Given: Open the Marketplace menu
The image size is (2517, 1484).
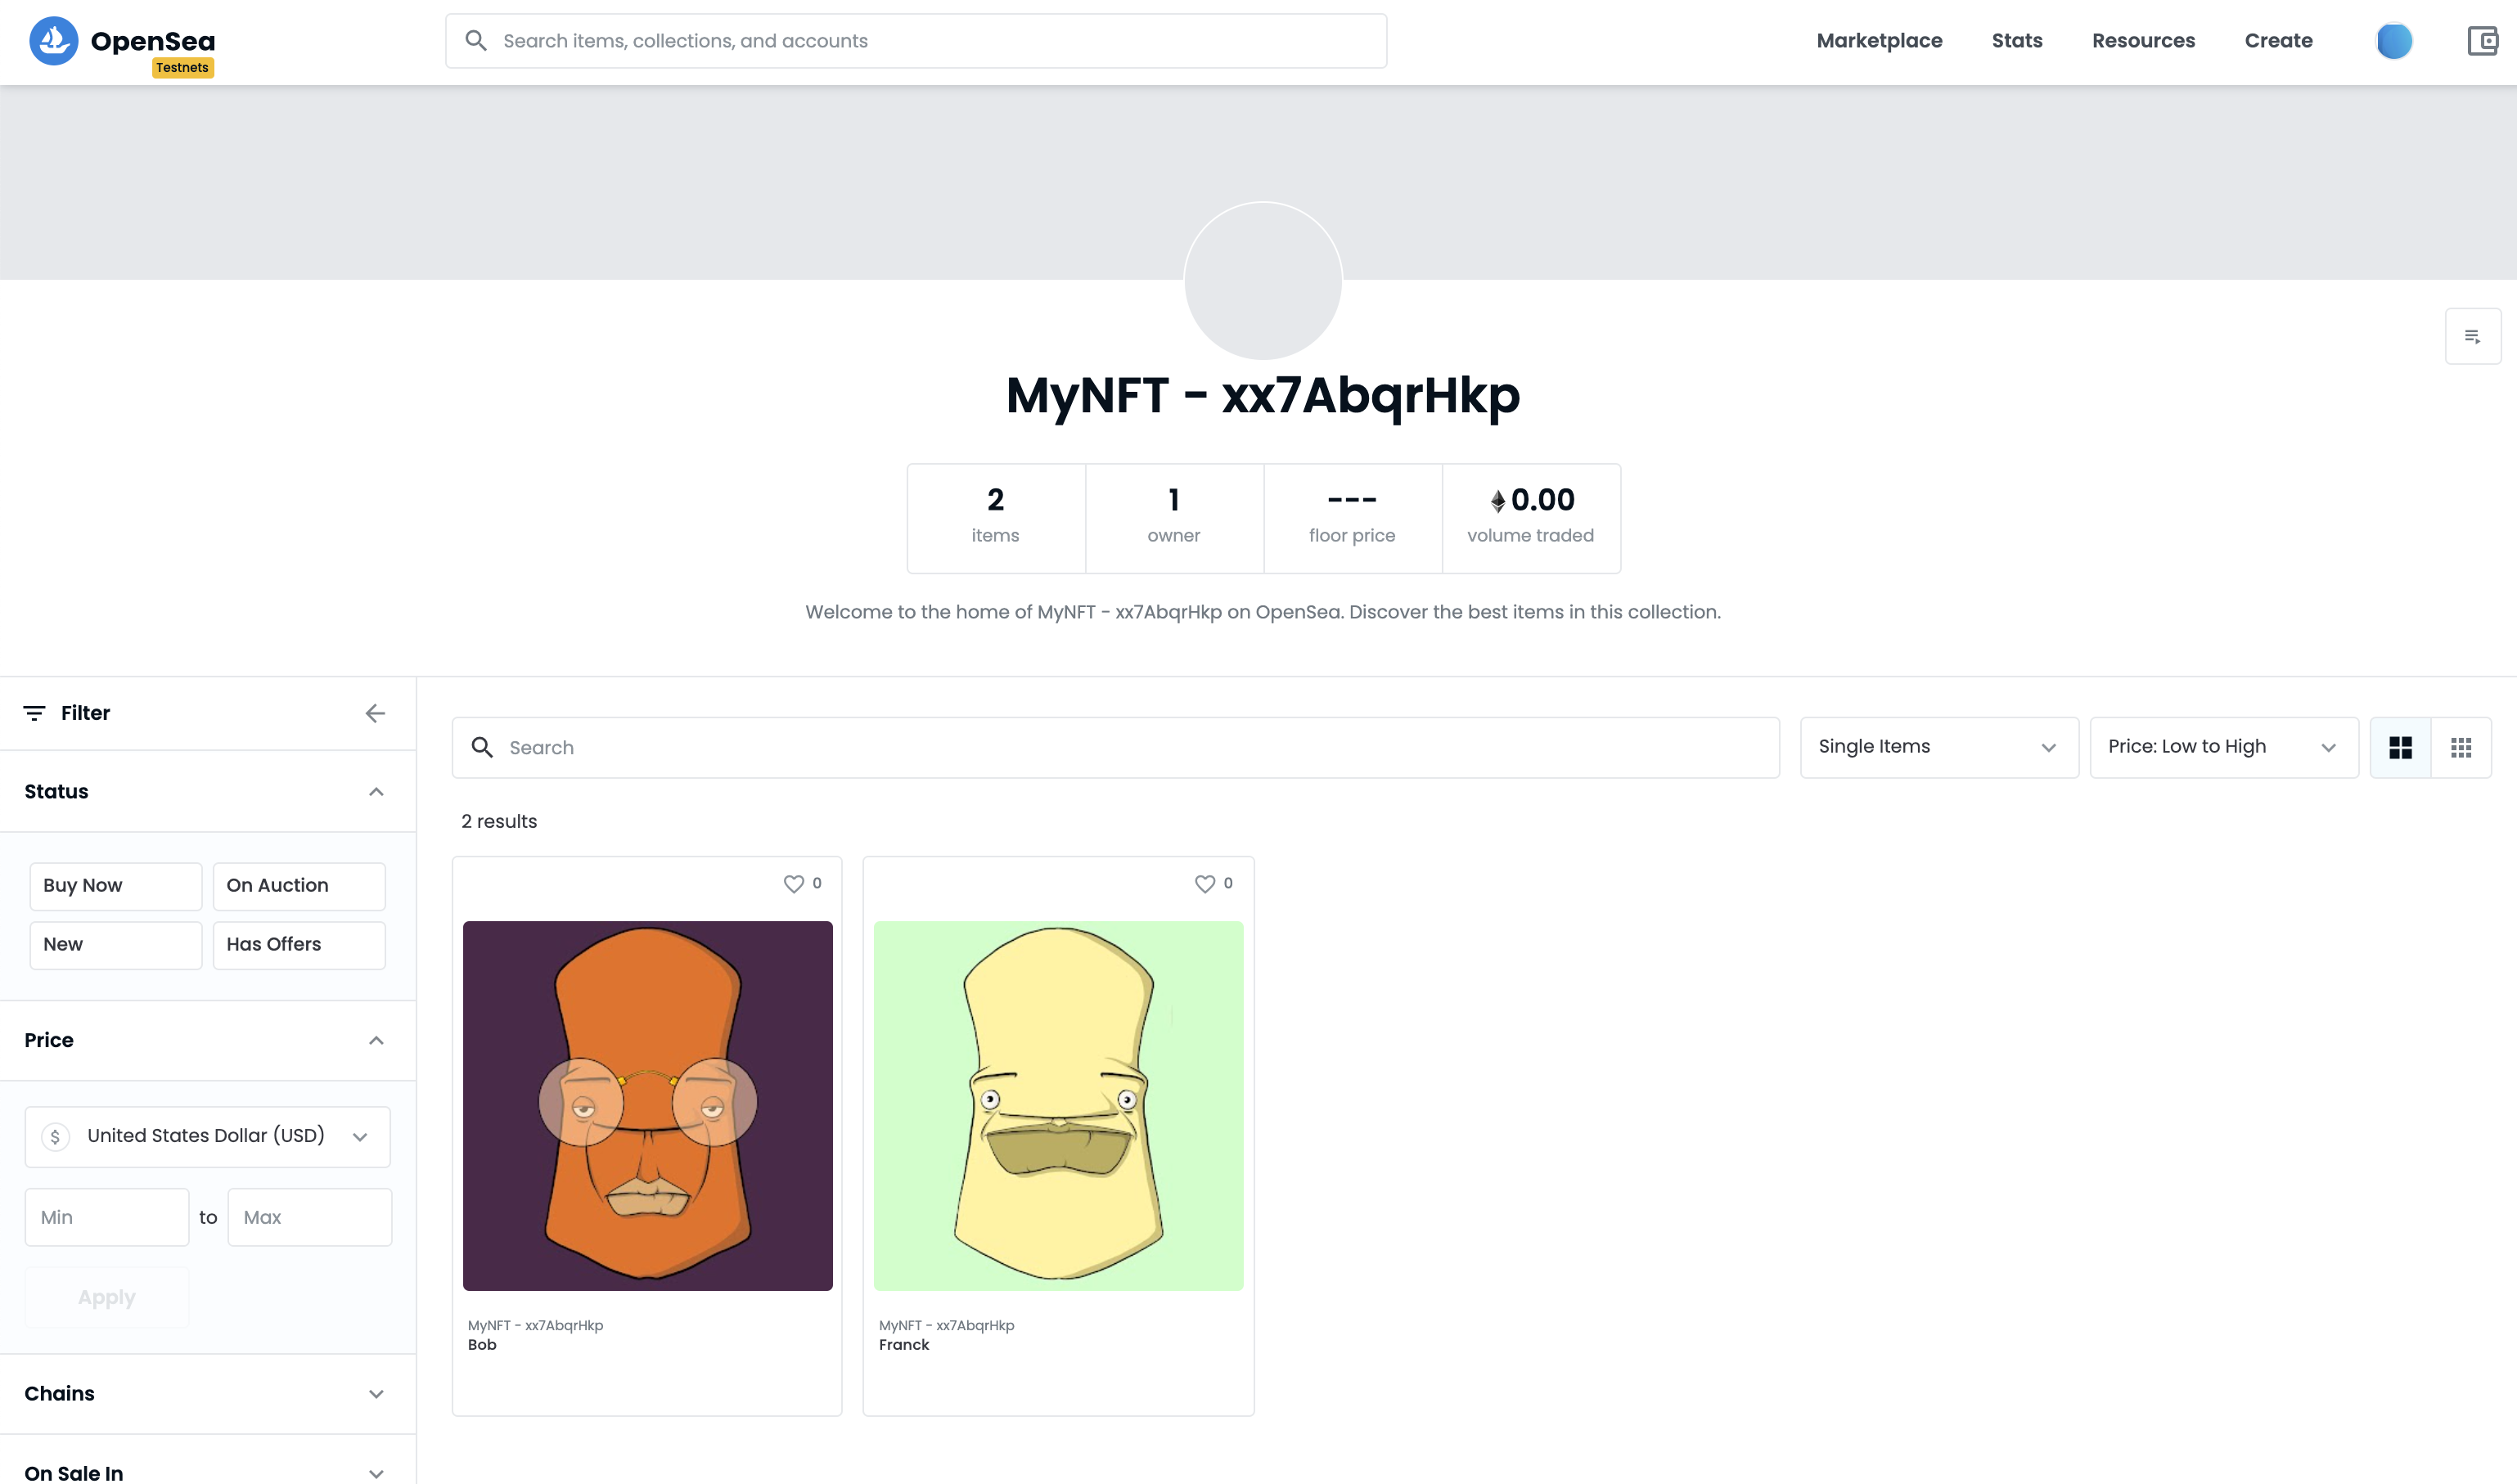Looking at the screenshot, I should 1879,41.
